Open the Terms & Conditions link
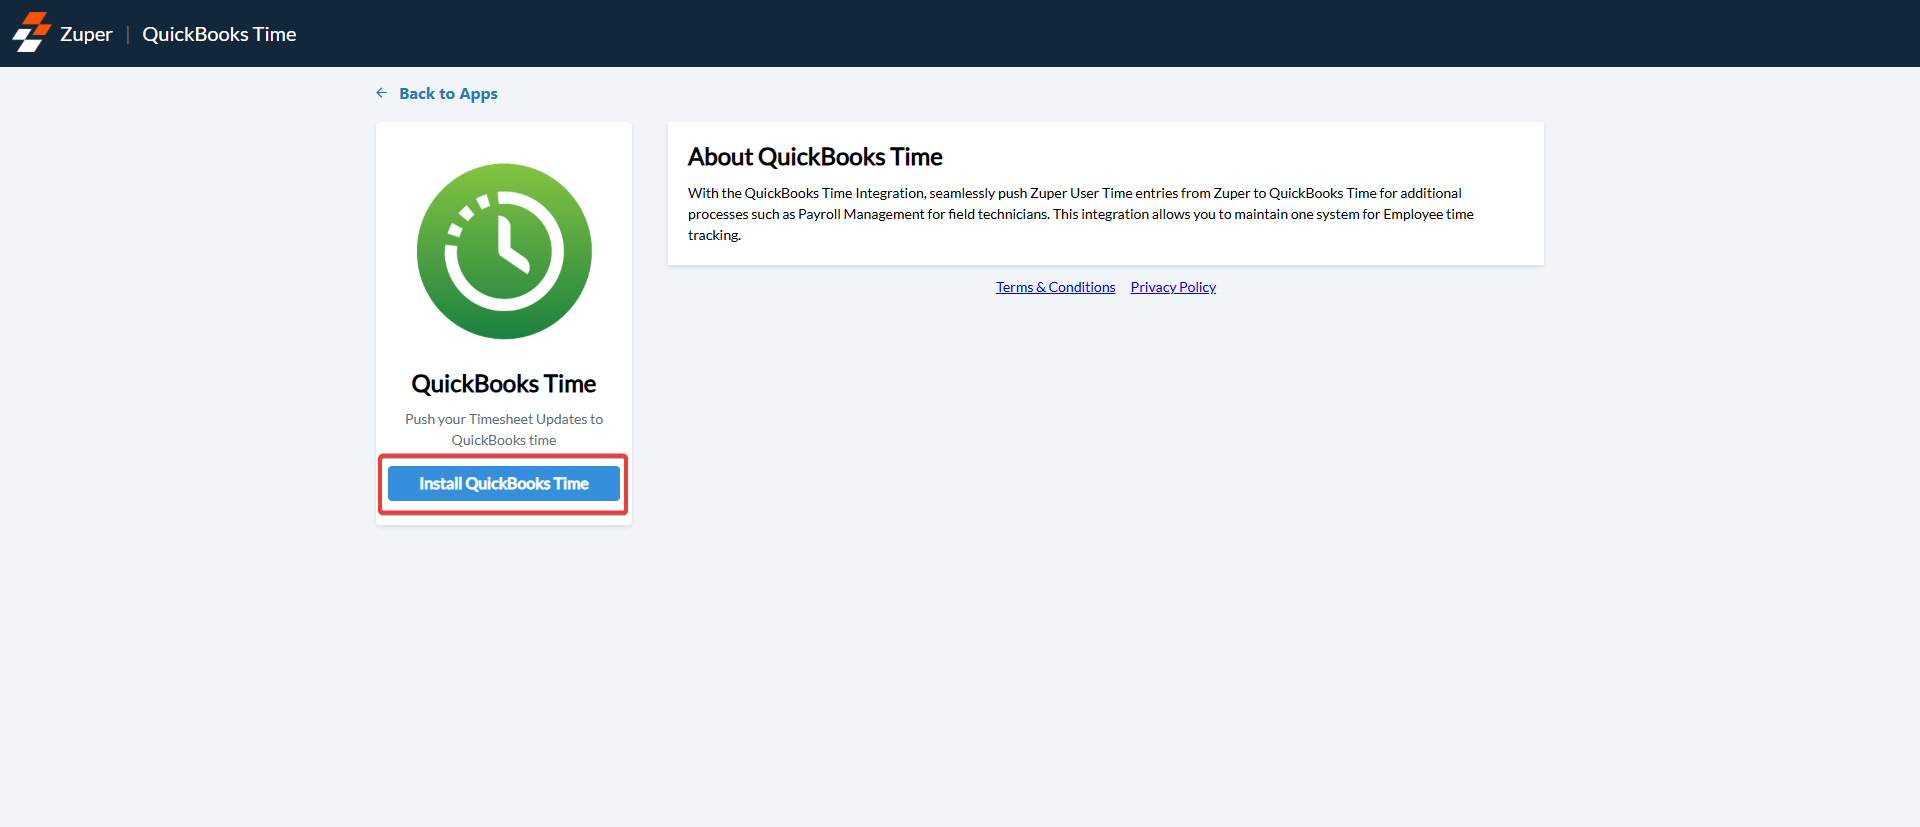The image size is (1920, 827). point(1055,287)
